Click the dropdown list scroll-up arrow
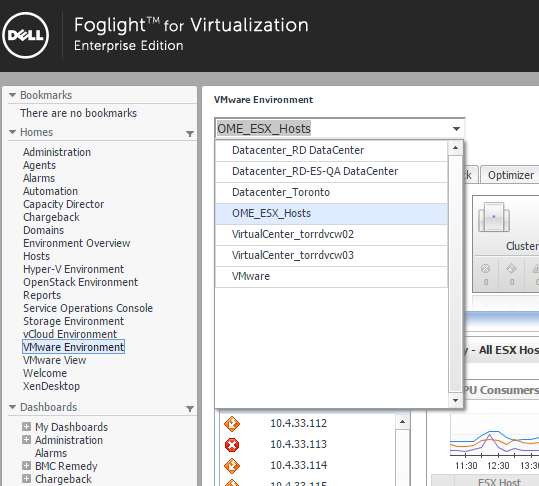 point(455,148)
